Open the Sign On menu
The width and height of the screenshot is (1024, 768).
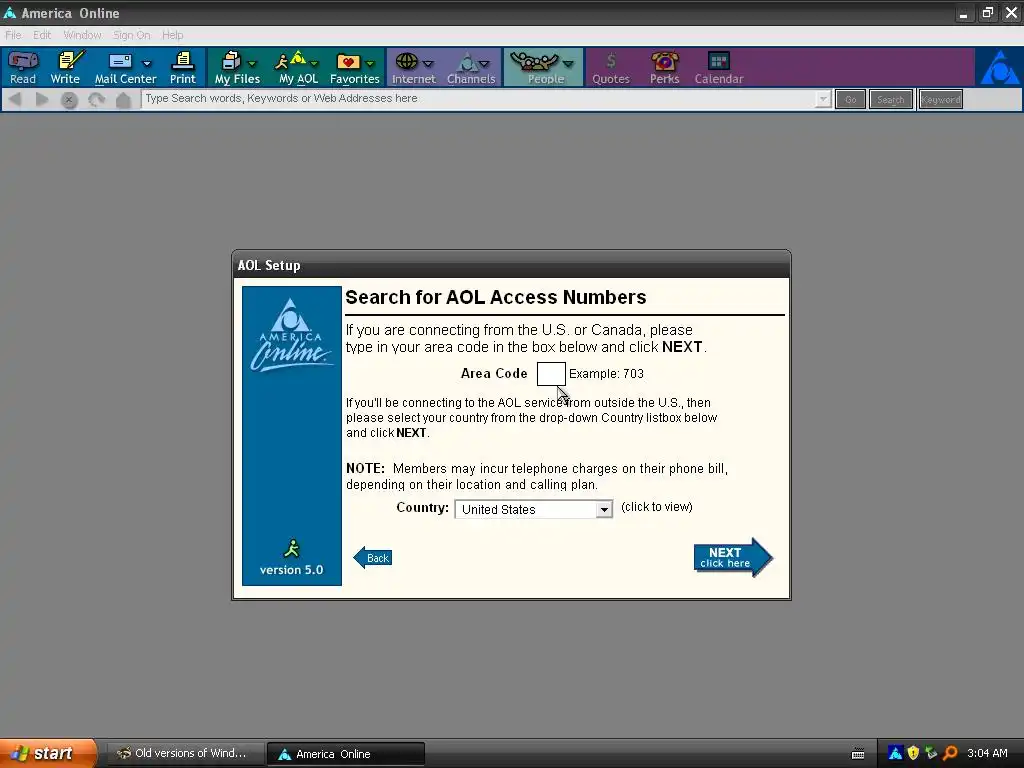coord(131,35)
